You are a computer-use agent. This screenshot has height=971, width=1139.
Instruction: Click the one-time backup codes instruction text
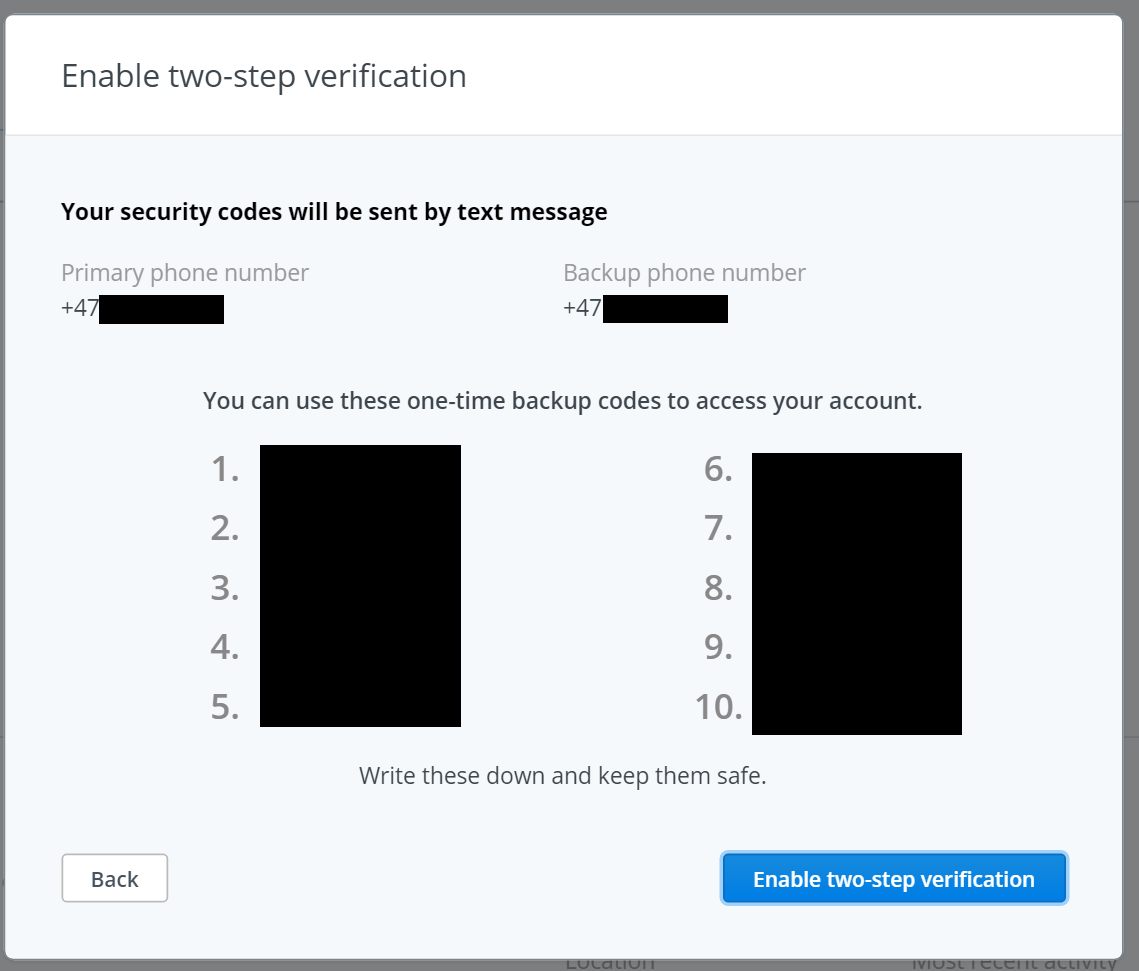click(562, 401)
